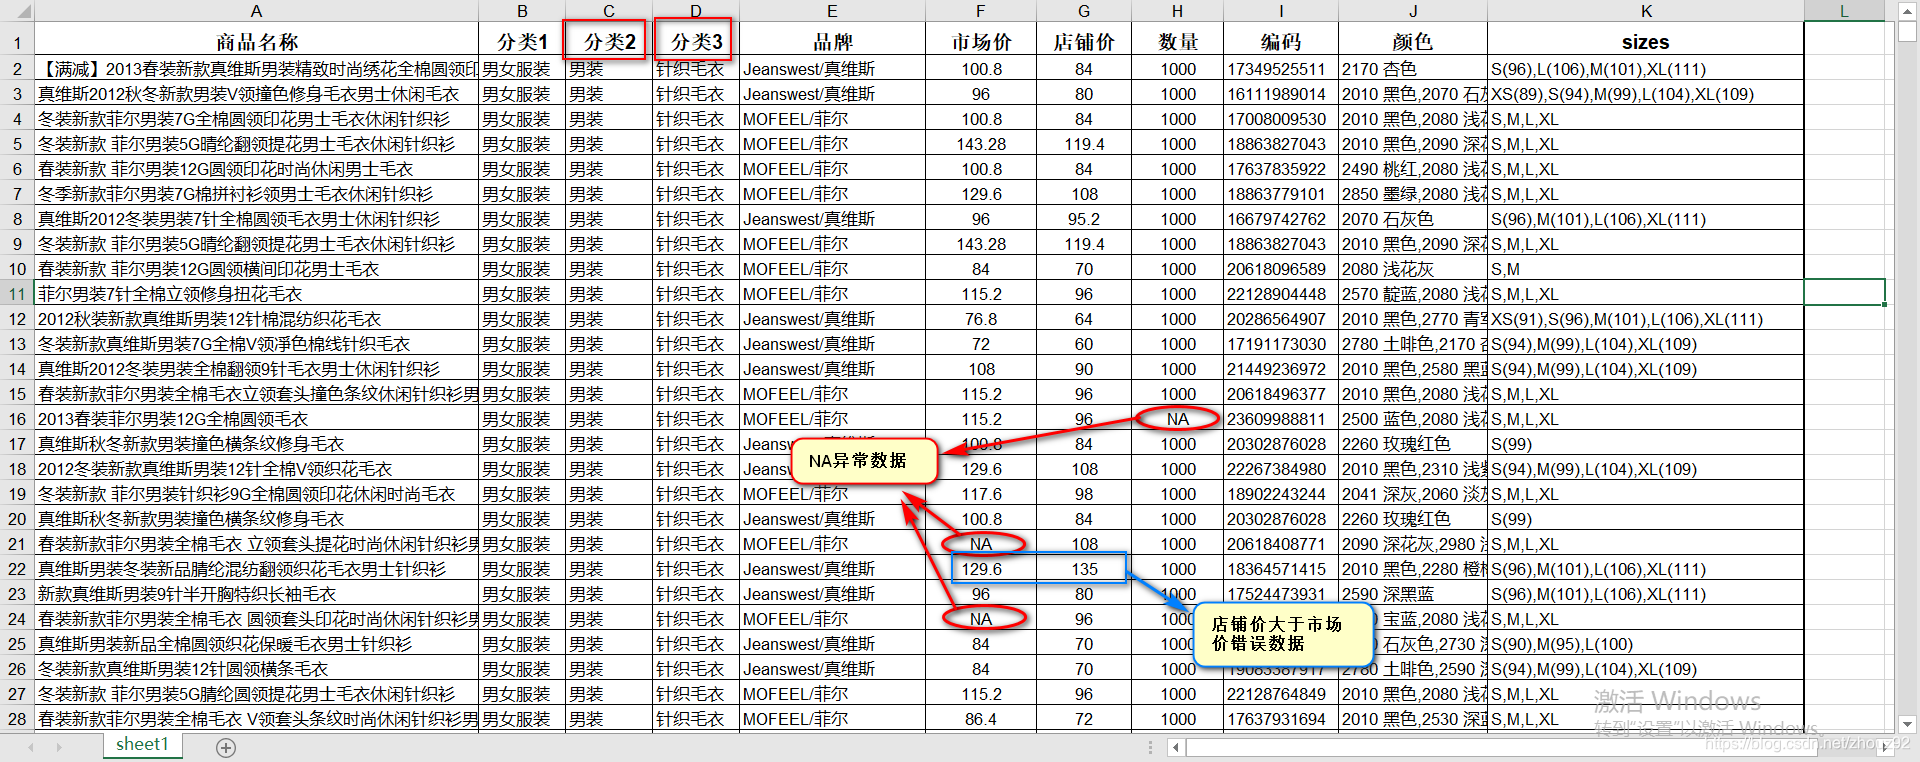Select market price 72 in row 13
This screenshot has width=1920, height=762.
980,344
